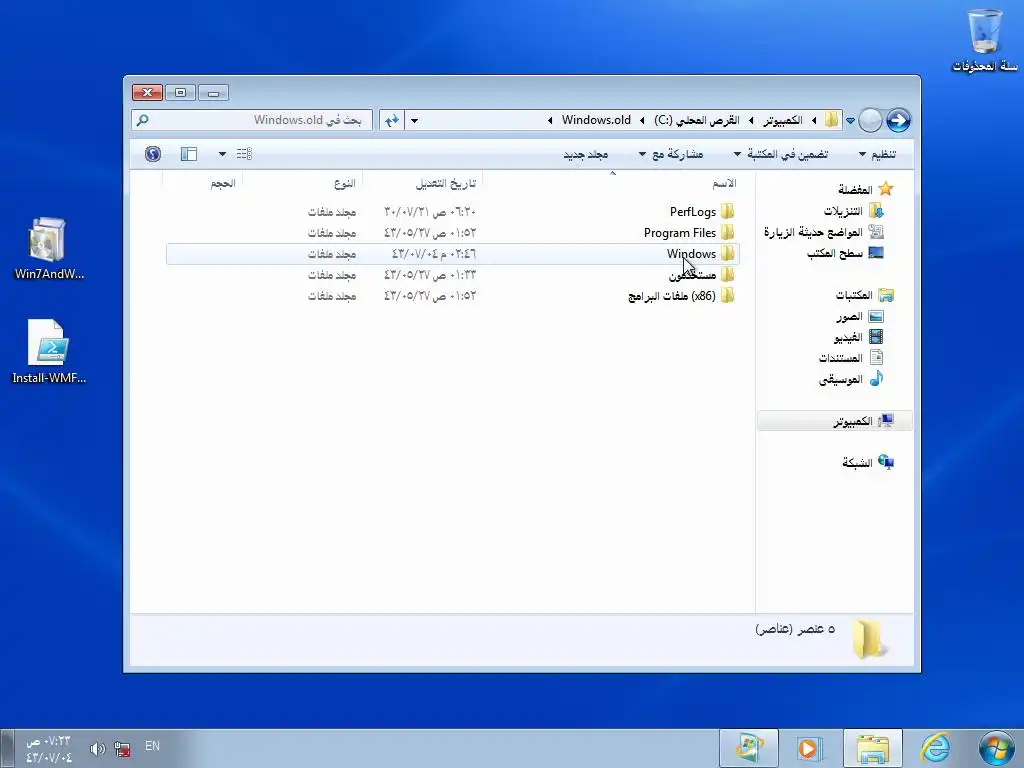This screenshot has height=768, width=1024.
Task: Select the مستخدمون folder icon
Action: (728, 275)
